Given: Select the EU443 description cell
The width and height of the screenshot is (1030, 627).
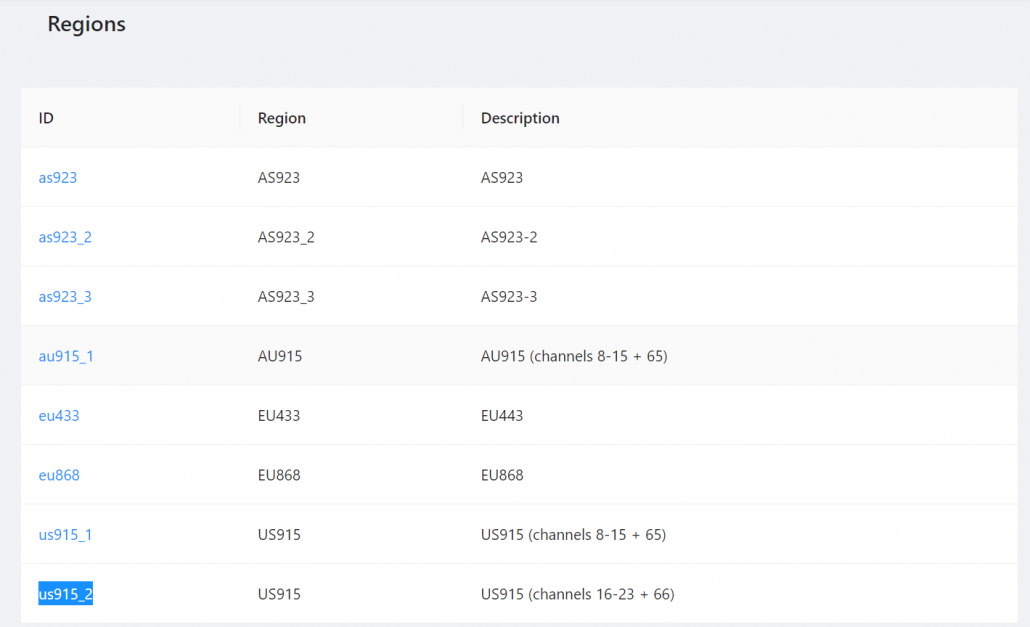Looking at the screenshot, I should tap(503, 415).
